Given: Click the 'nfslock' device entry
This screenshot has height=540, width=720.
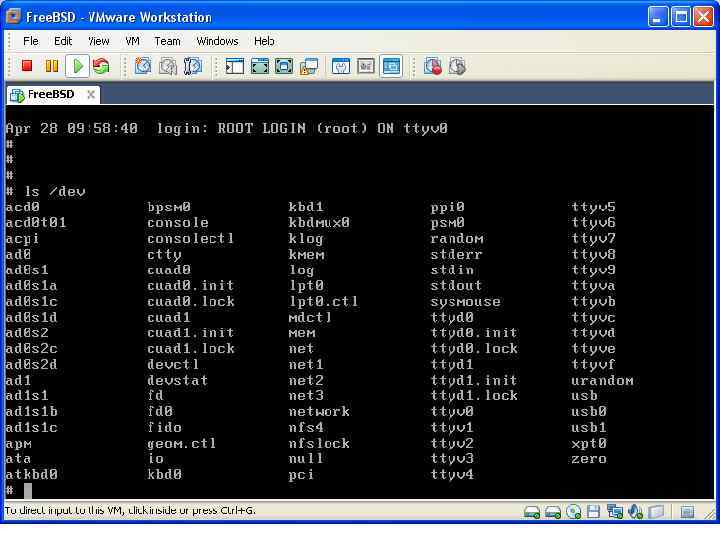Looking at the screenshot, I should pyautogui.click(x=319, y=444).
